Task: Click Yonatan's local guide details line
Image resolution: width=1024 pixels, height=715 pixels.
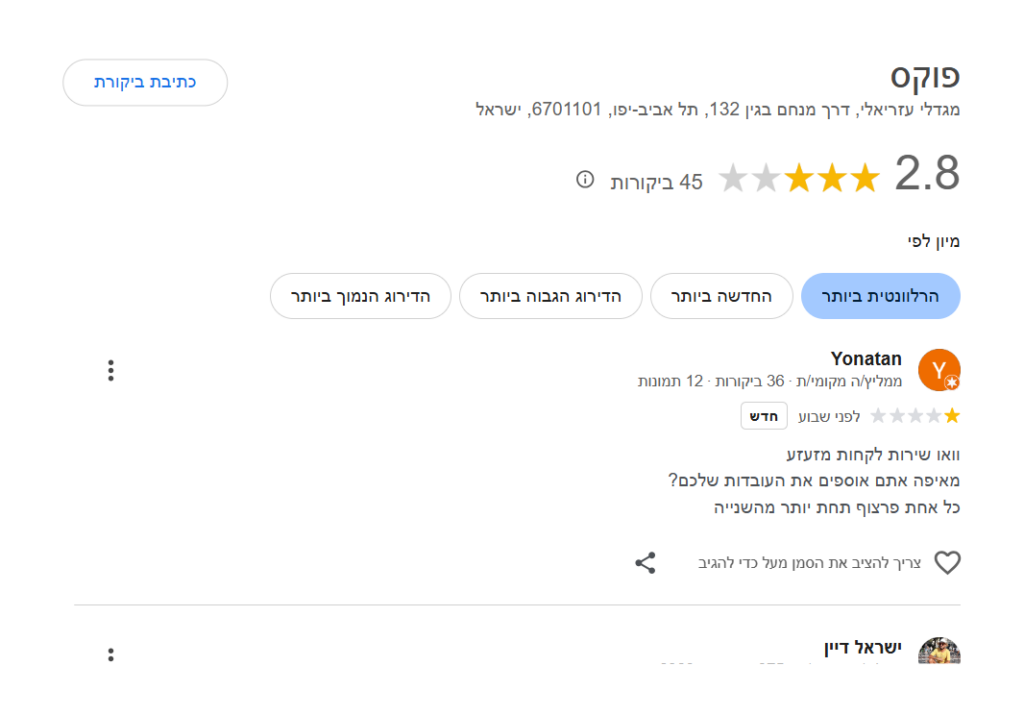Action: [x=770, y=381]
